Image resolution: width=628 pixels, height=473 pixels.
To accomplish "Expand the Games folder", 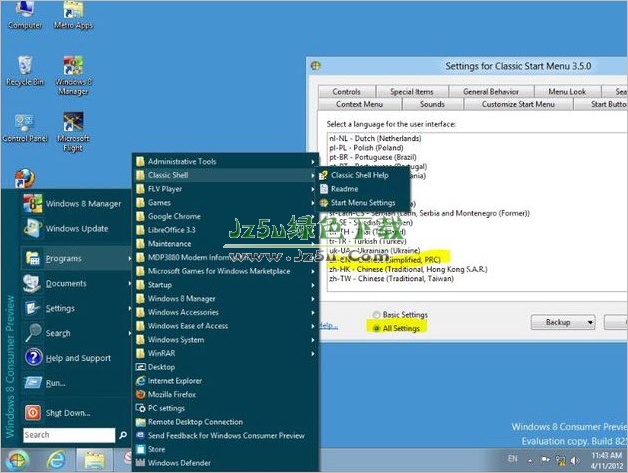I will [225, 203].
